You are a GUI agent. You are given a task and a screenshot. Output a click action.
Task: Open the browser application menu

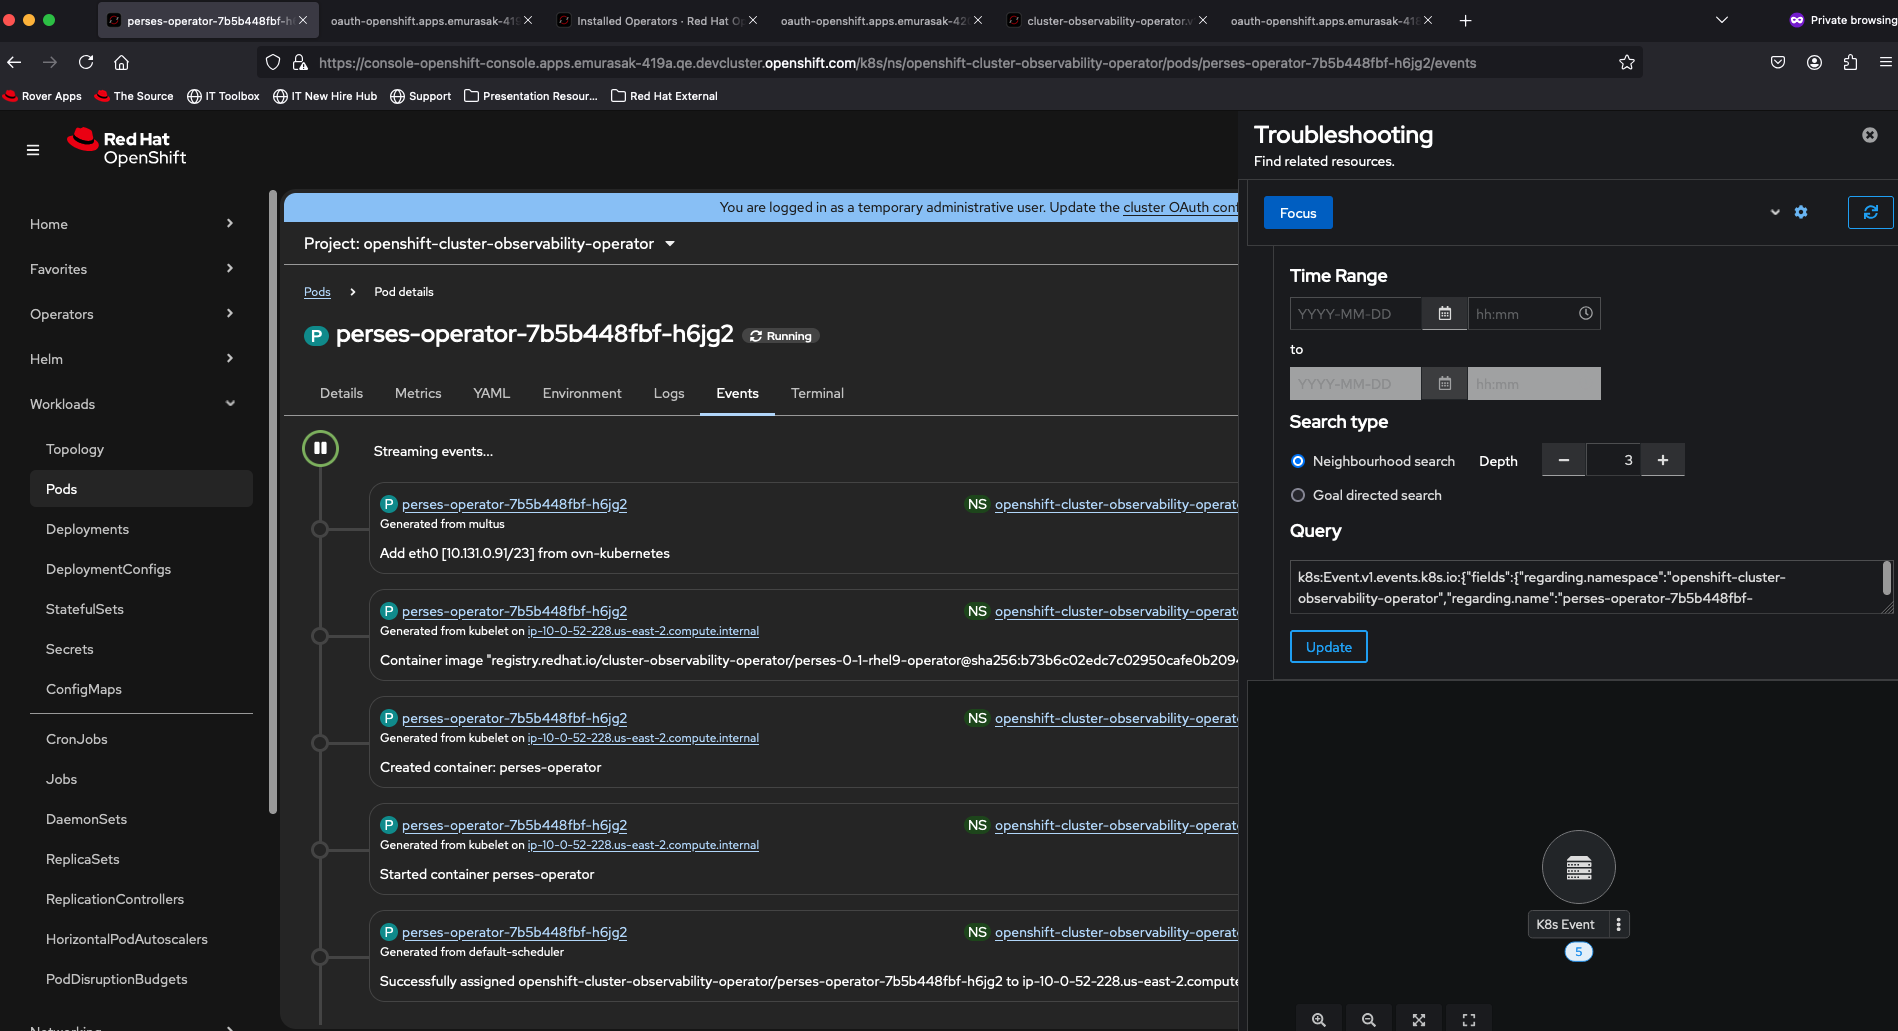pyautogui.click(x=1885, y=62)
